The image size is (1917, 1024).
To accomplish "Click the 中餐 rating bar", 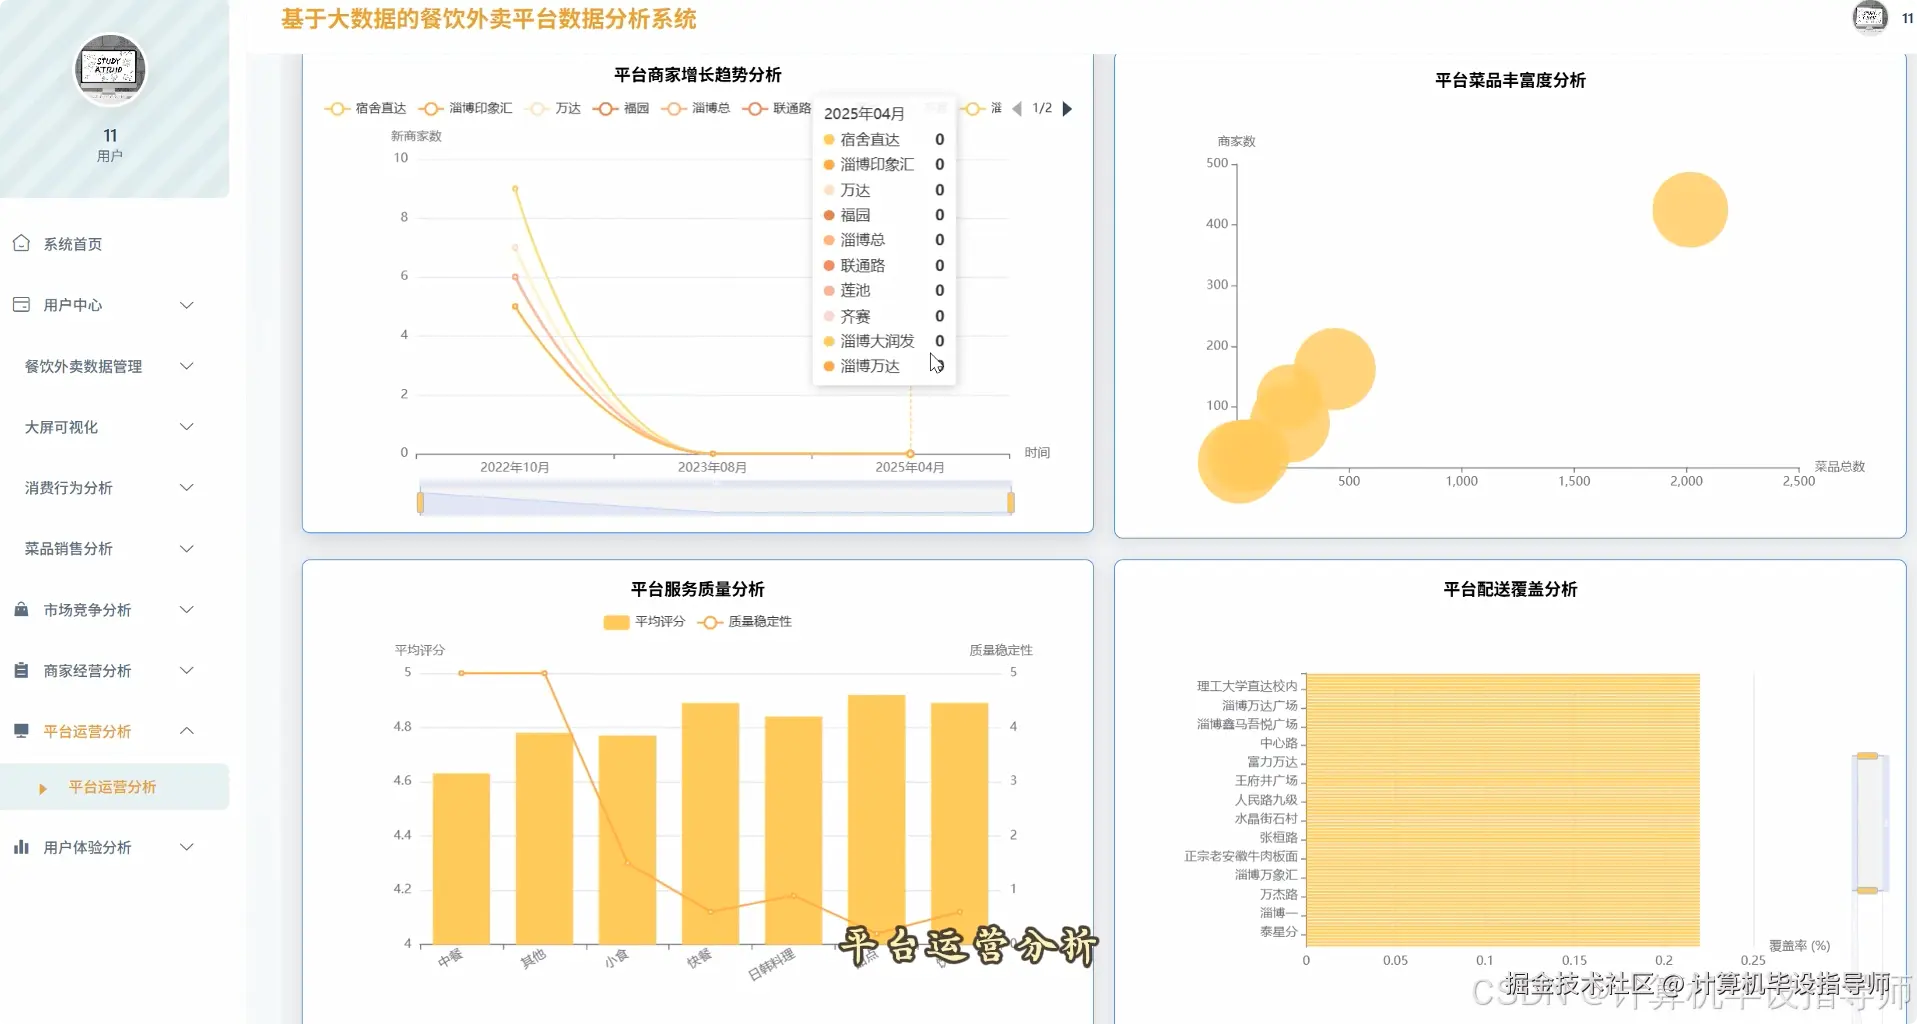I will [x=461, y=859].
